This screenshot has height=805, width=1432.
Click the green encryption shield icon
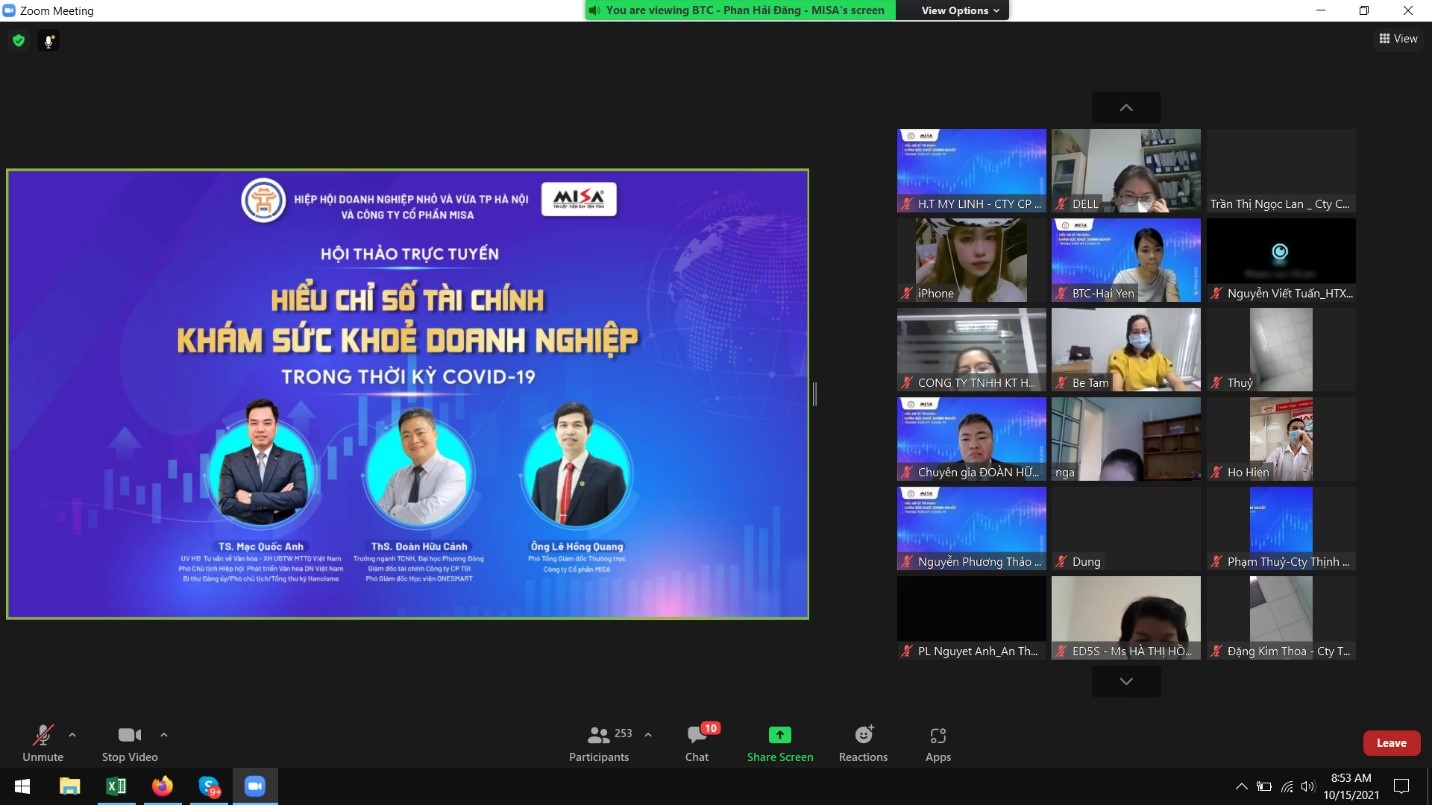click(18, 41)
